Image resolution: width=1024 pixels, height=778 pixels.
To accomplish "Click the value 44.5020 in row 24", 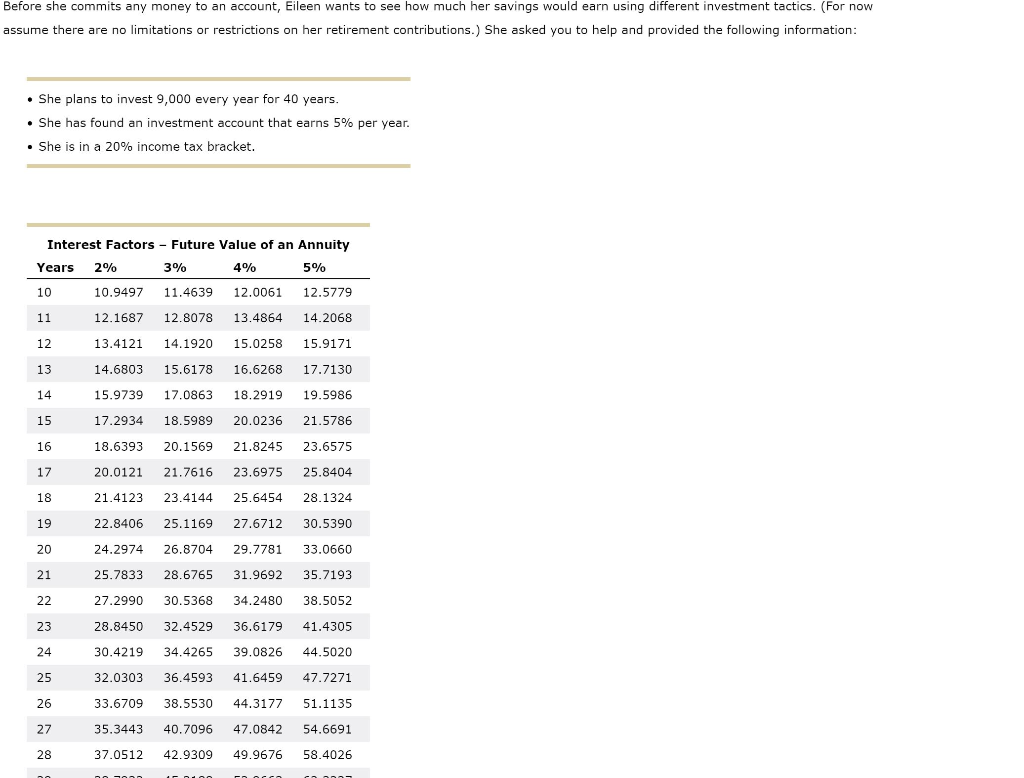I will [327, 652].
